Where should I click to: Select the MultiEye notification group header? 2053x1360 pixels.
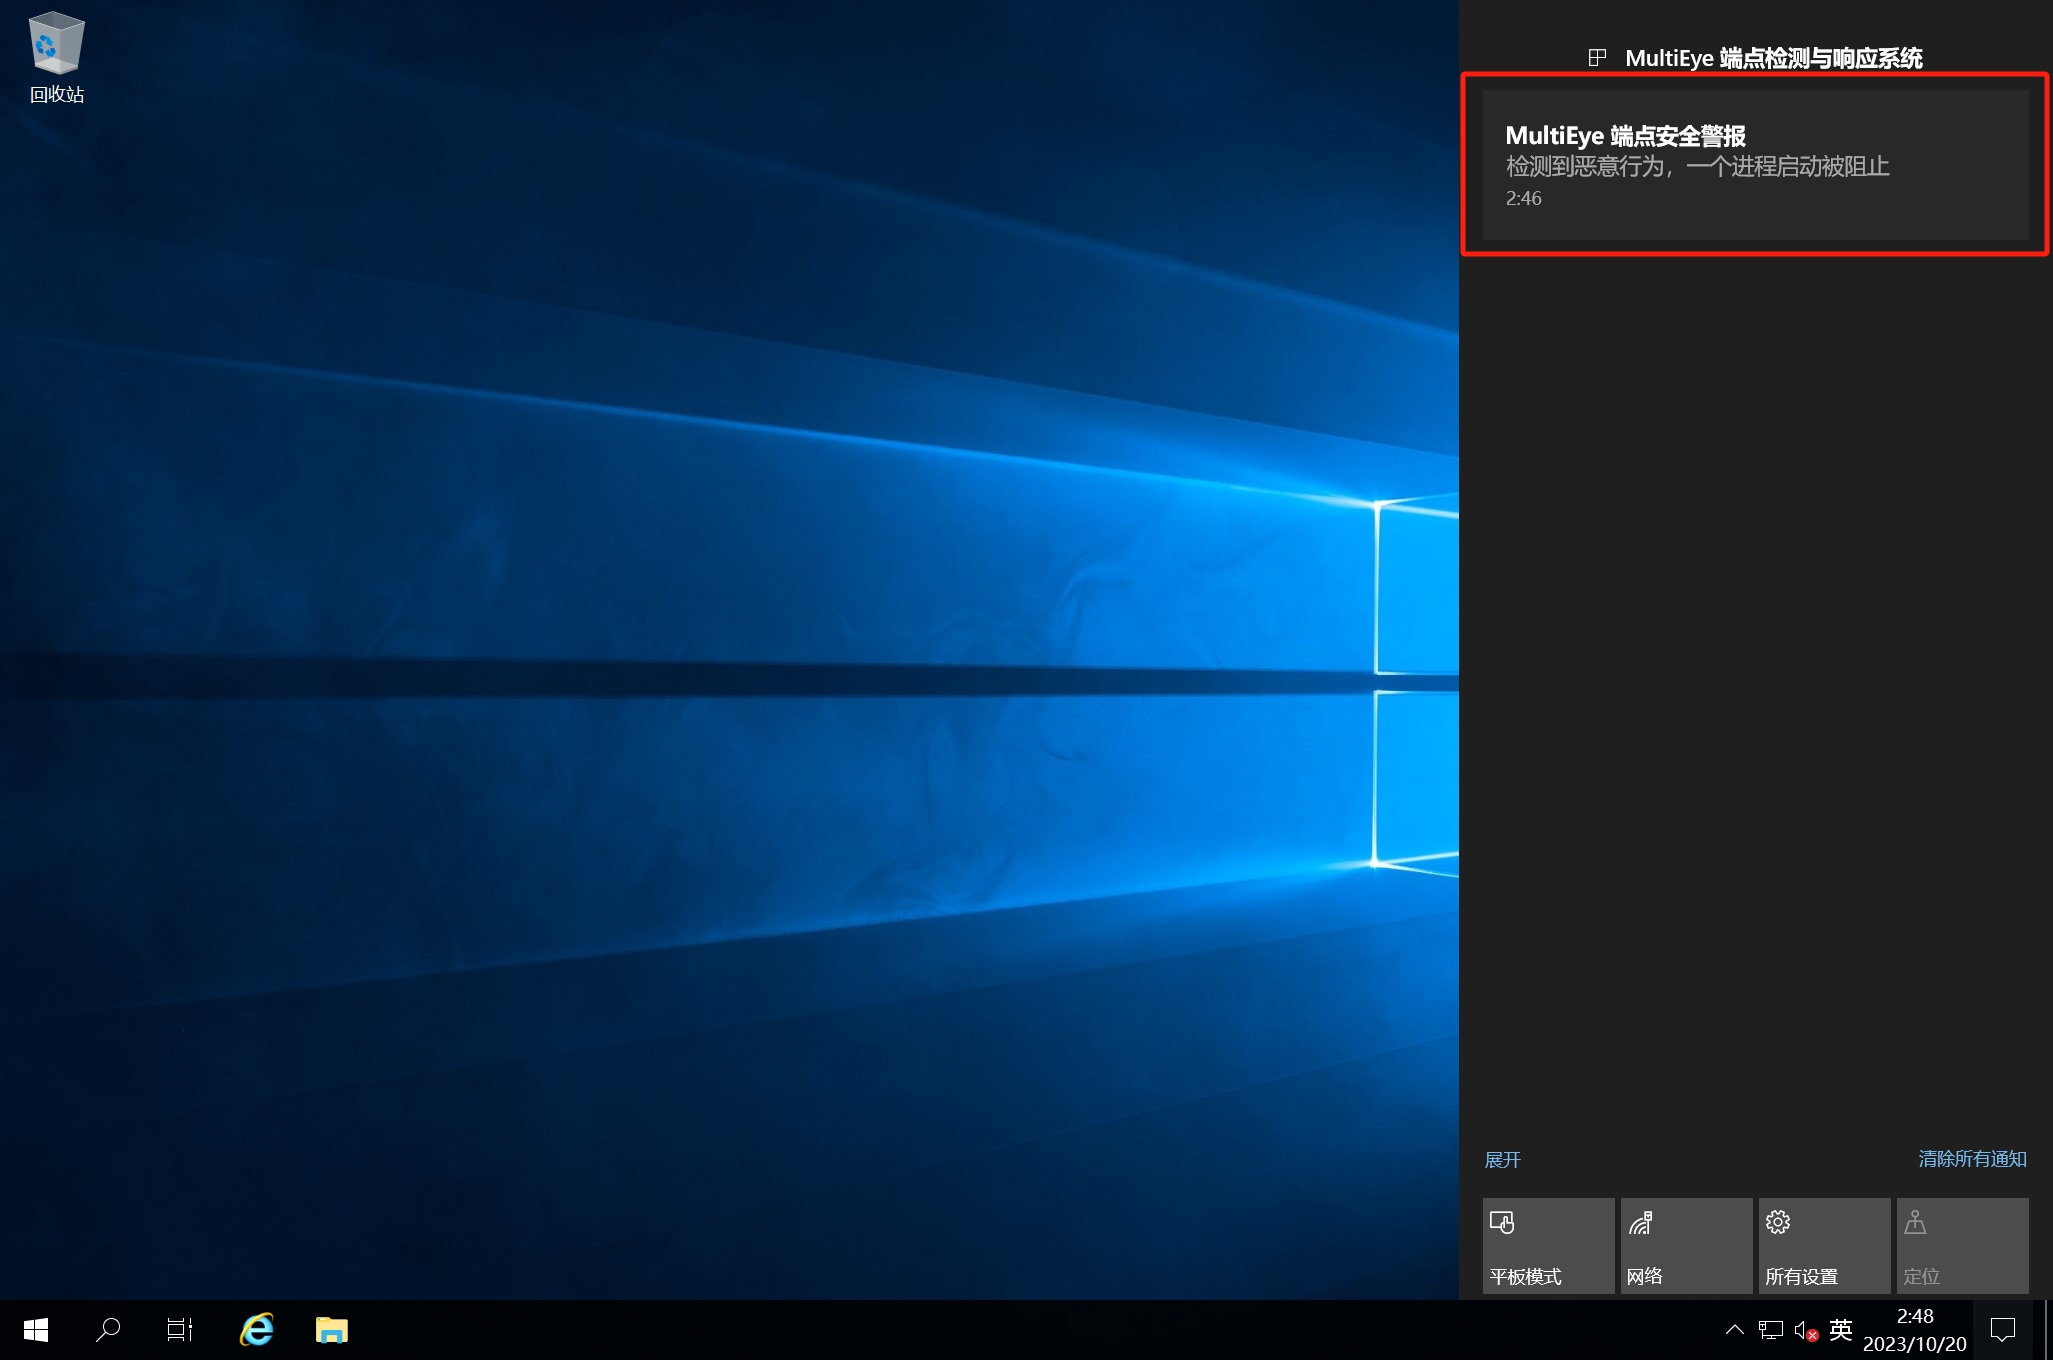tap(1755, 58)
